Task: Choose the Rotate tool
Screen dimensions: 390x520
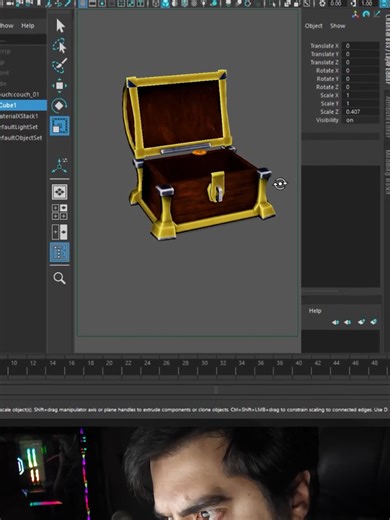Action: tap(59, 105)
